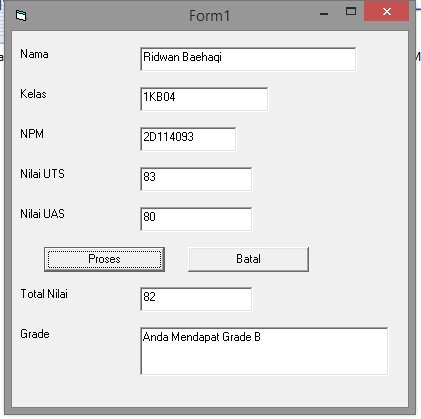Viewport: 421px width, 419px height.
Task: Click the Nilai UTS label
Action: pyautogui.click(x=42, y=174)
